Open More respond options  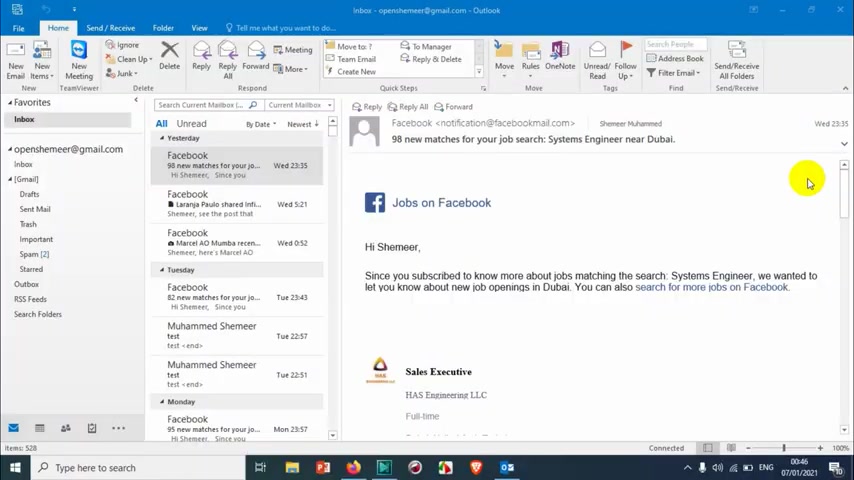point(291,69)
